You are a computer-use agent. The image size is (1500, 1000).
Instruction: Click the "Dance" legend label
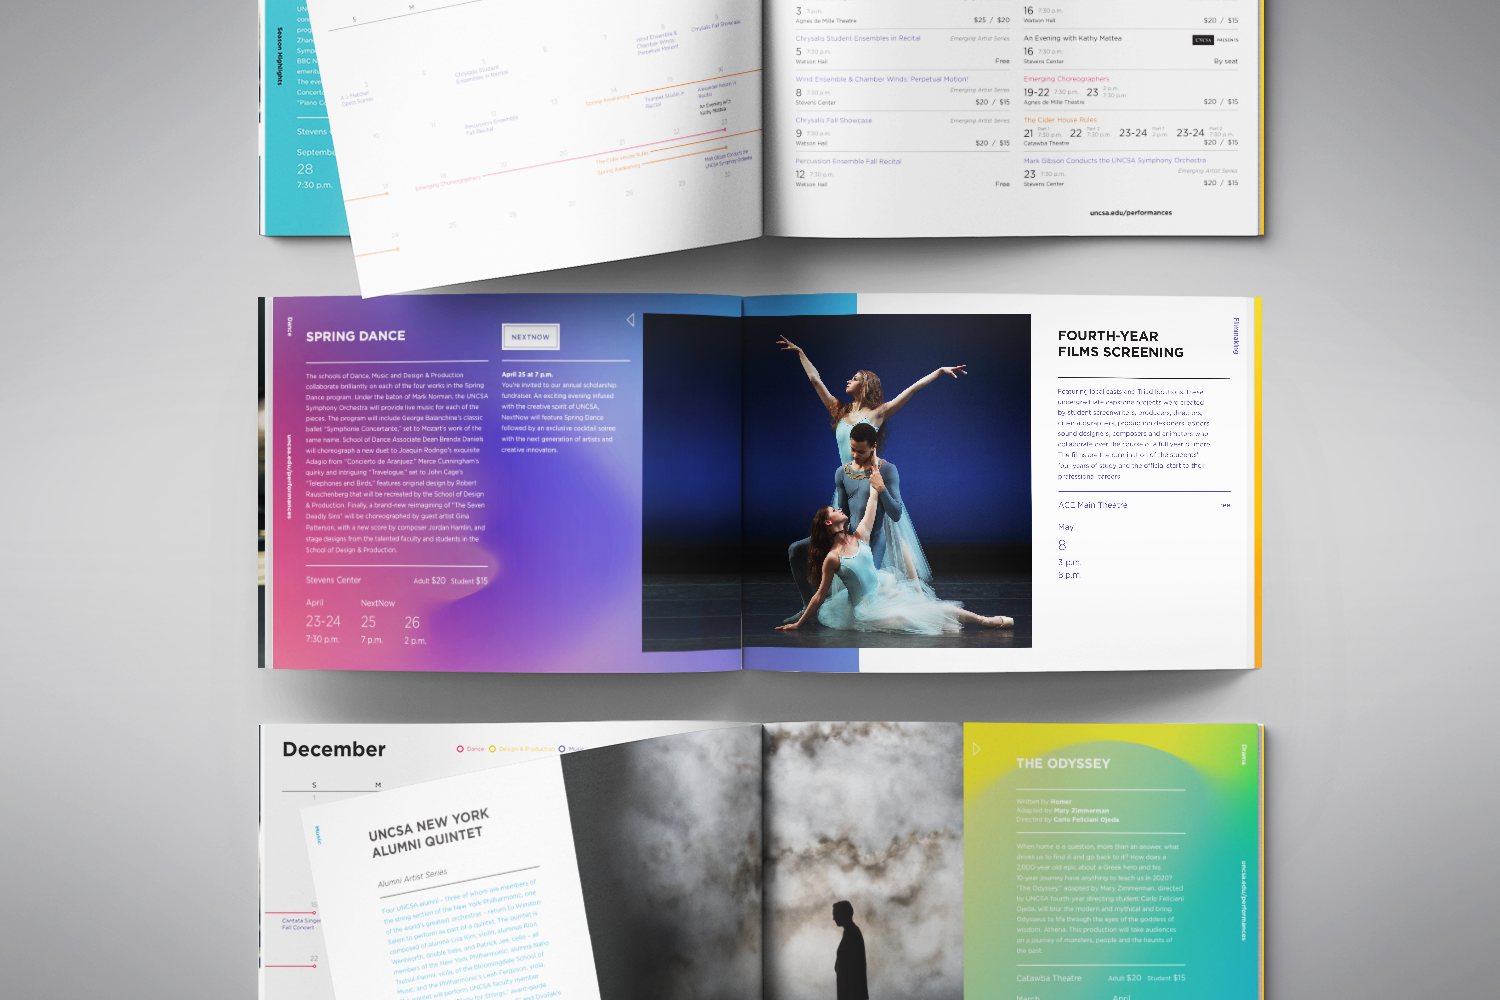475,749
